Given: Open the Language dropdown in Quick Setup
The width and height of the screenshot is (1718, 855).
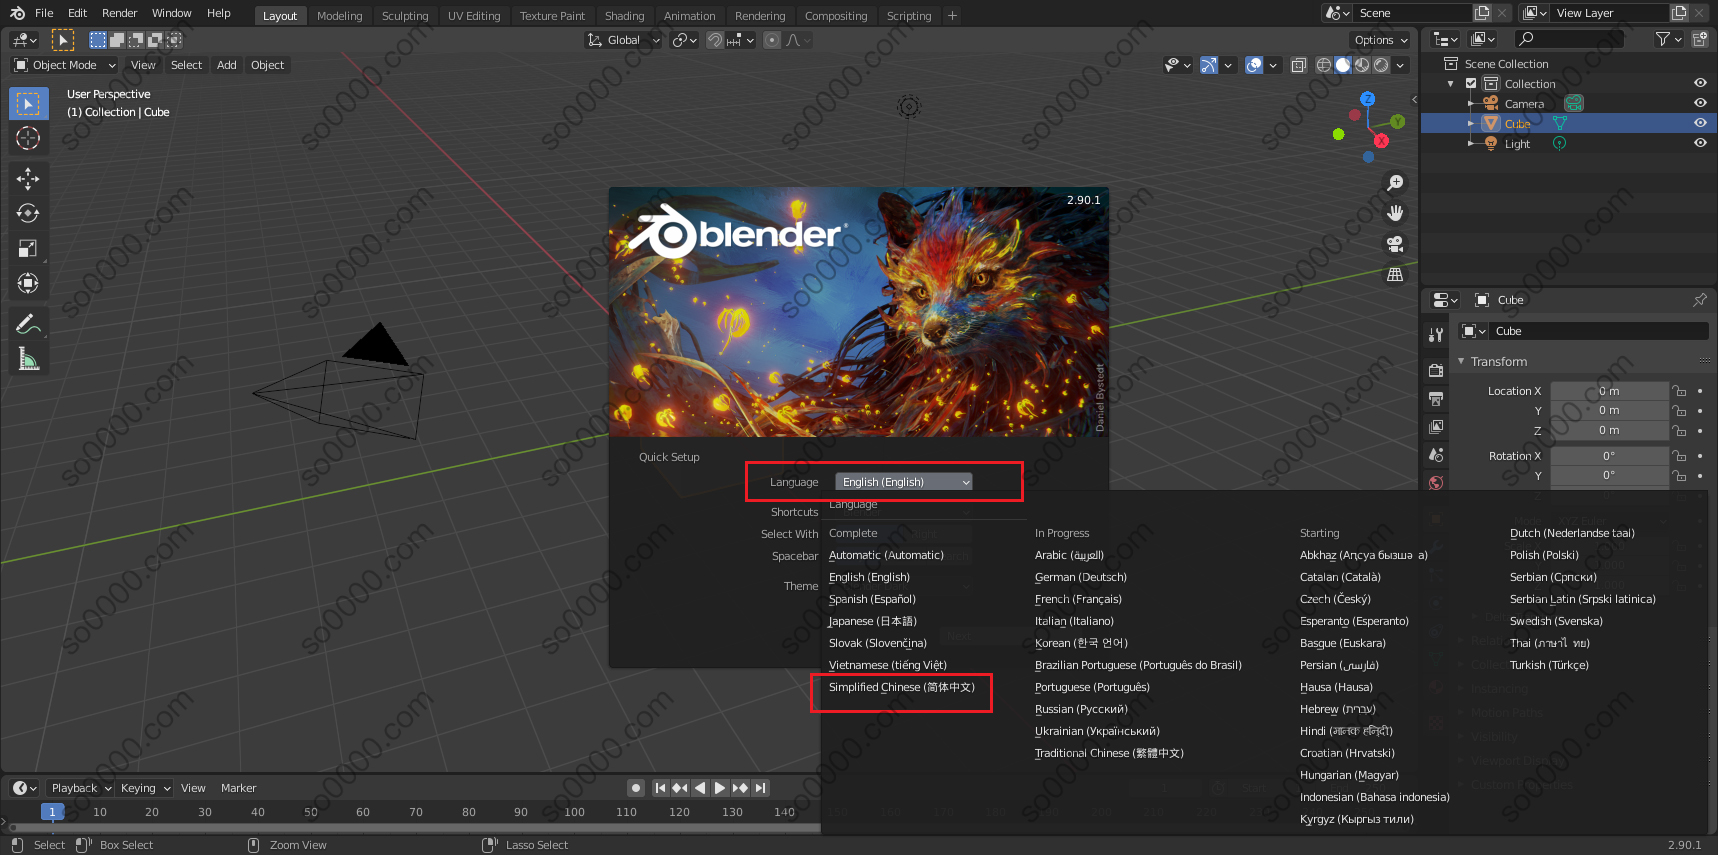Looking at the screenshot, I should click(904, 482).
